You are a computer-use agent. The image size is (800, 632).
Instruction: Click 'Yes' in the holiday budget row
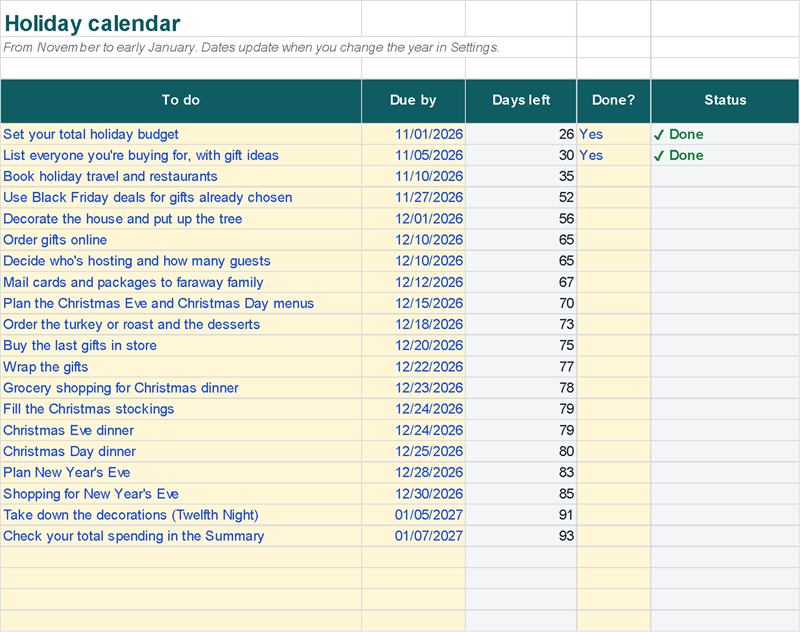(614, 134)
